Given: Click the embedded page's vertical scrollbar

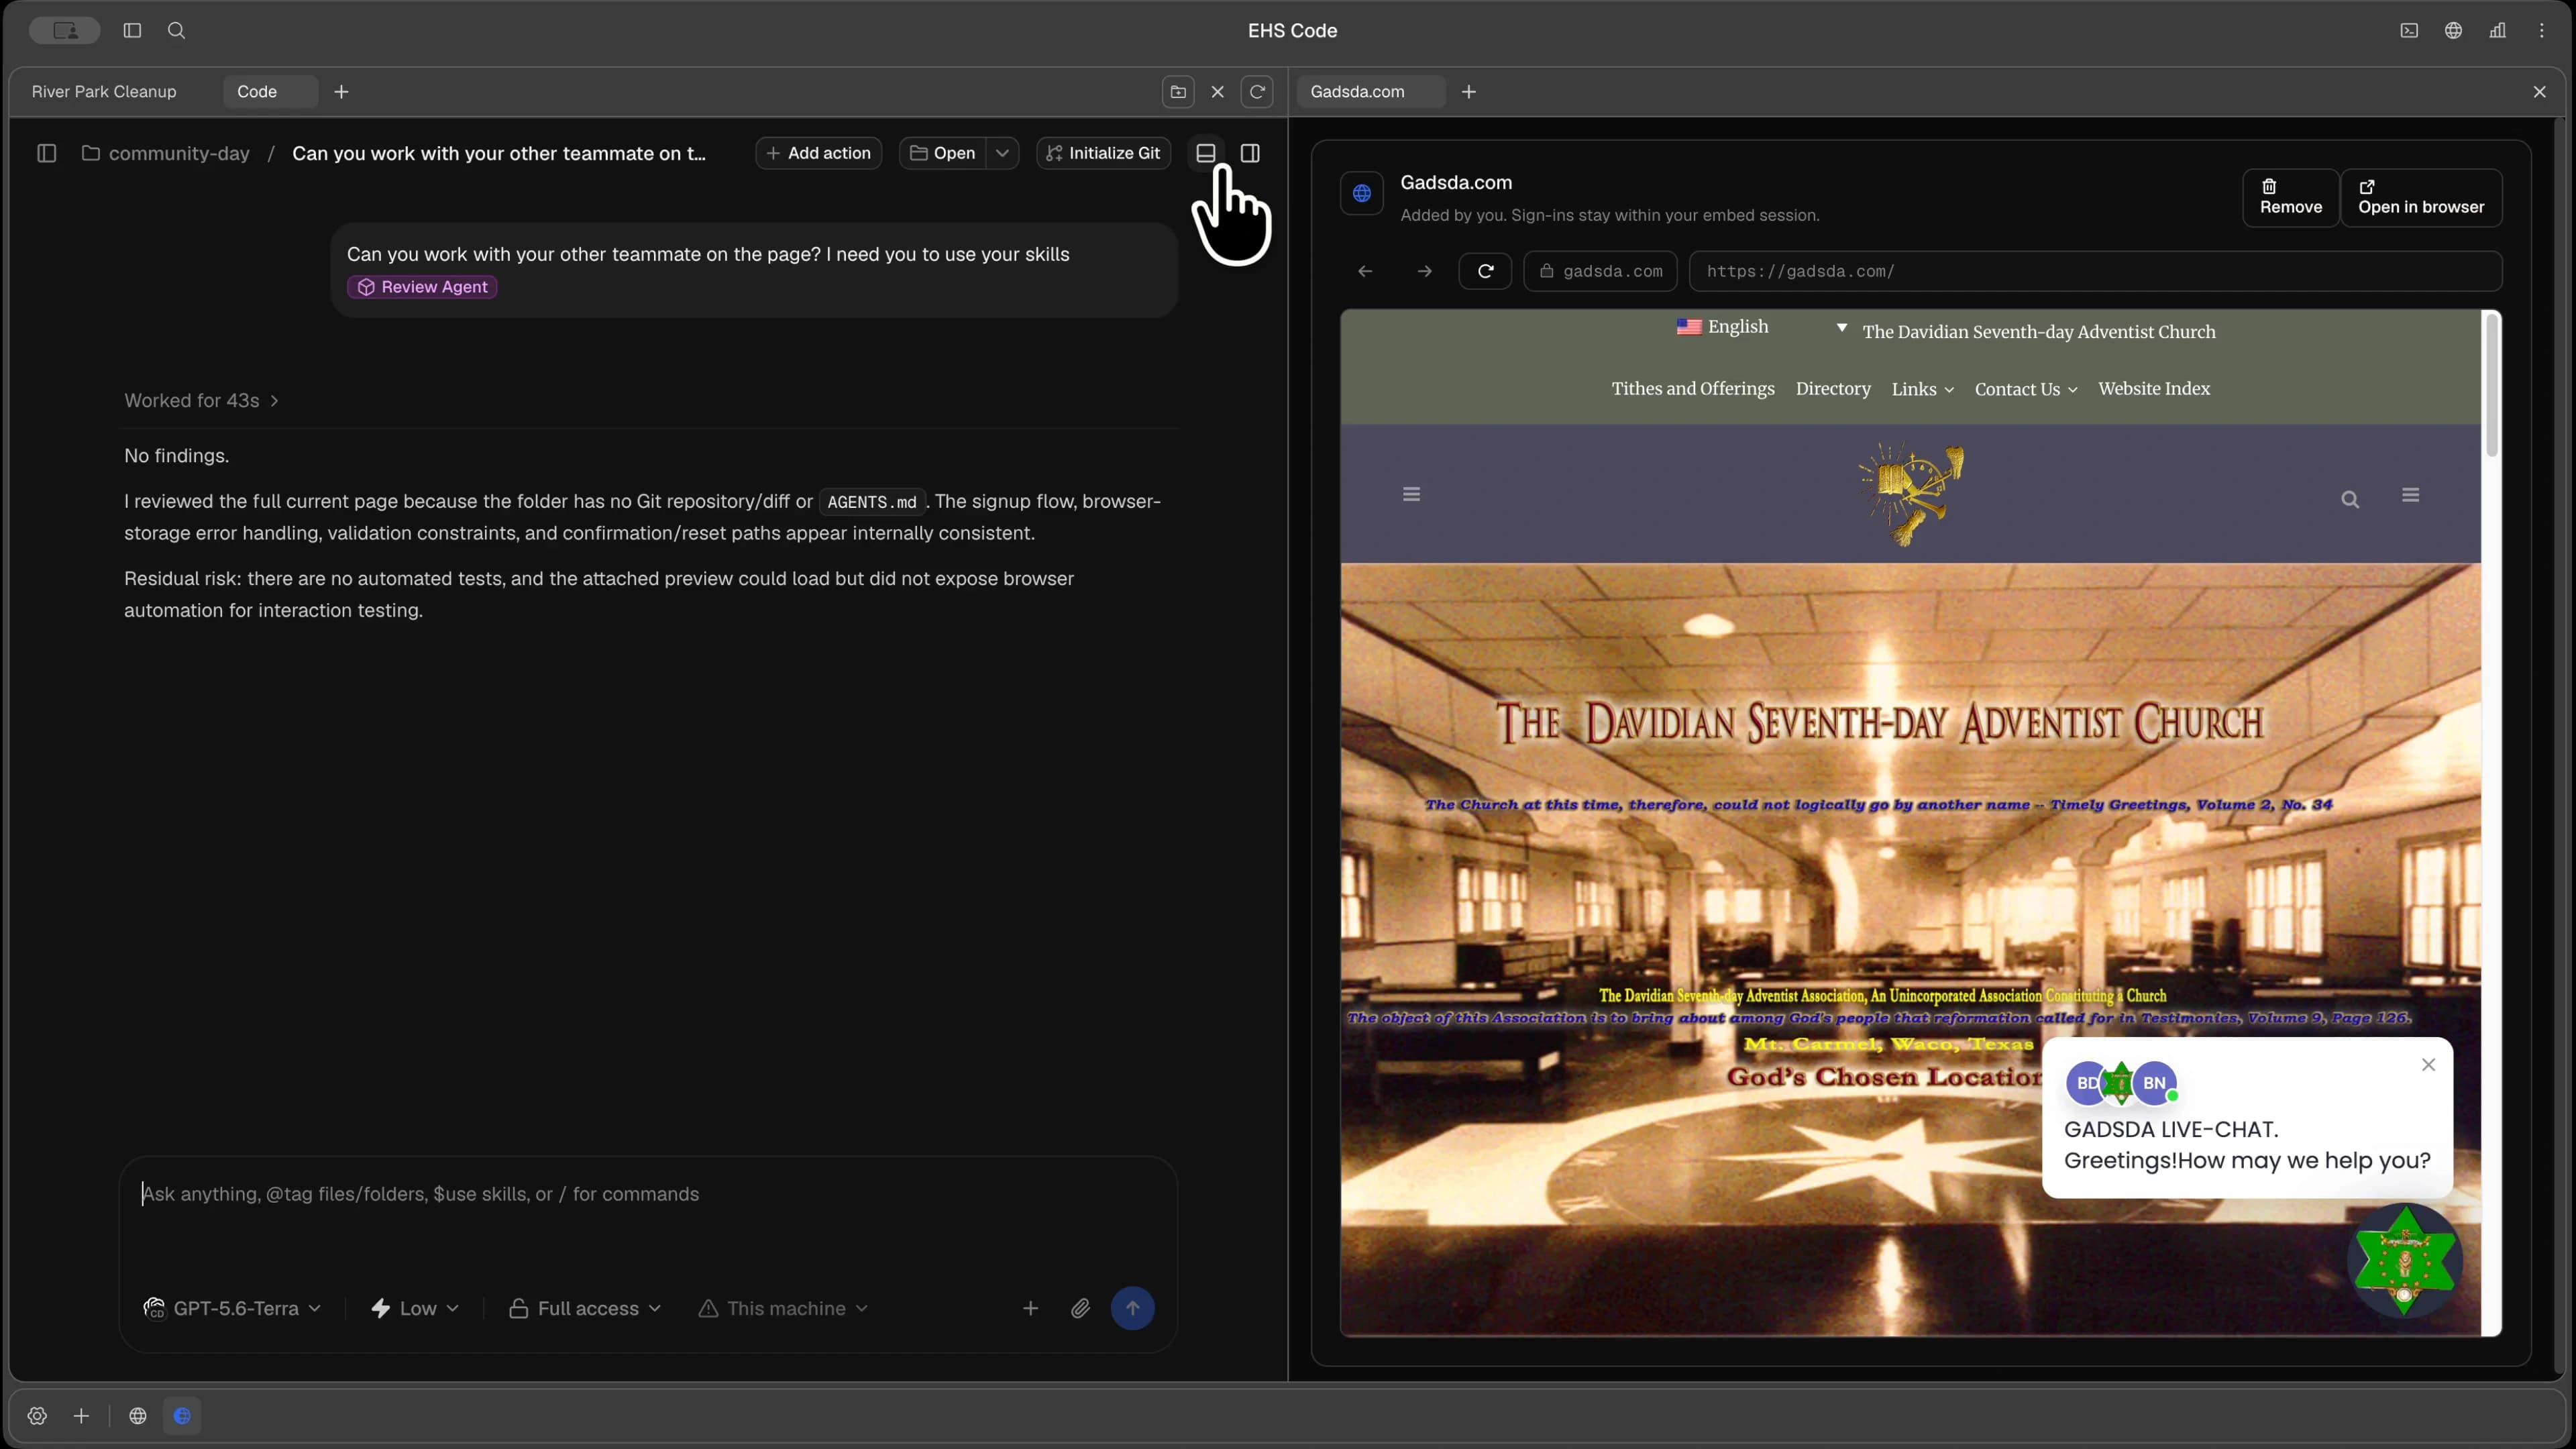Looking at the screenshot, I should (x=2492, y=386).
